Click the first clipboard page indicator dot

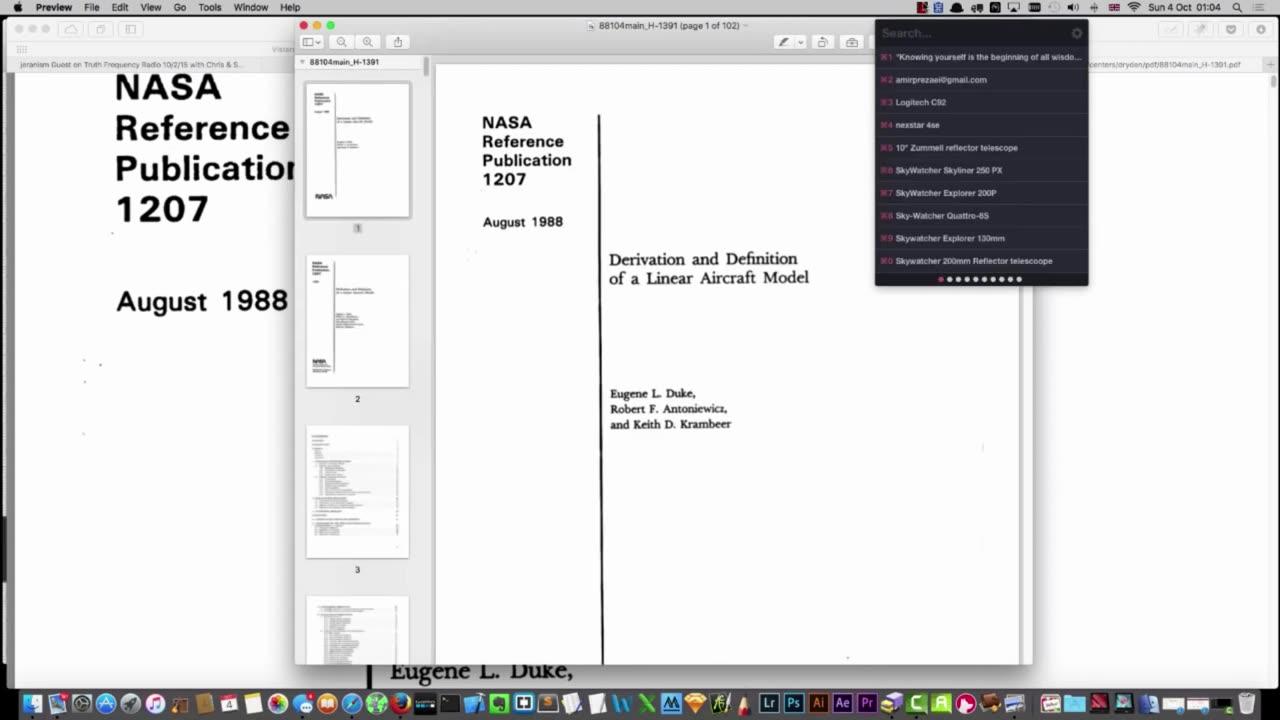tap(941, 279)
